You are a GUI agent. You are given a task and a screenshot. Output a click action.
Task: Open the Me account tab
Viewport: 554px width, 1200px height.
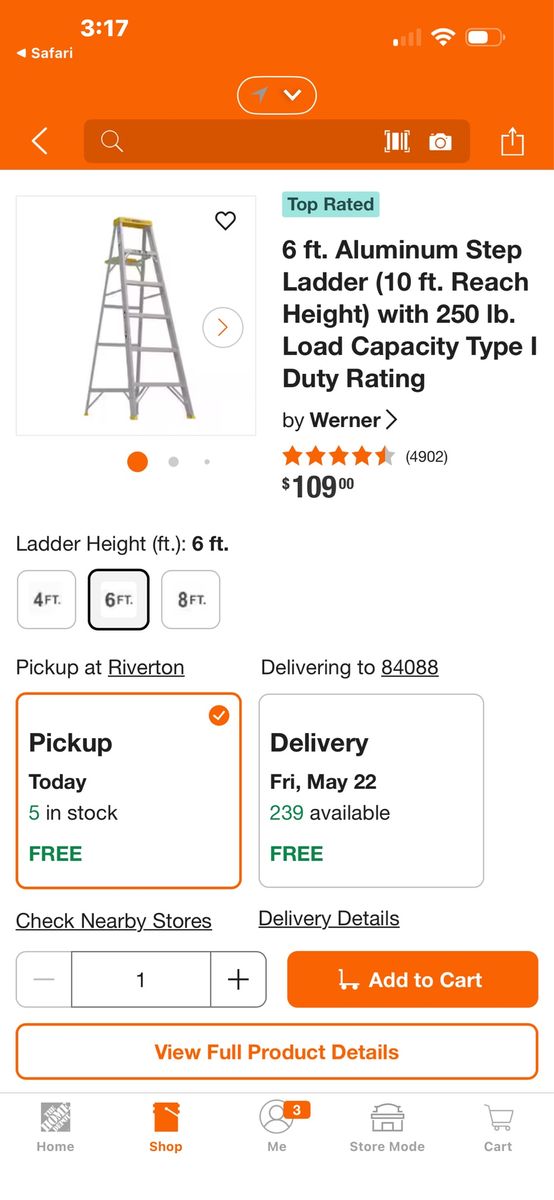[x=277, y=1128]
